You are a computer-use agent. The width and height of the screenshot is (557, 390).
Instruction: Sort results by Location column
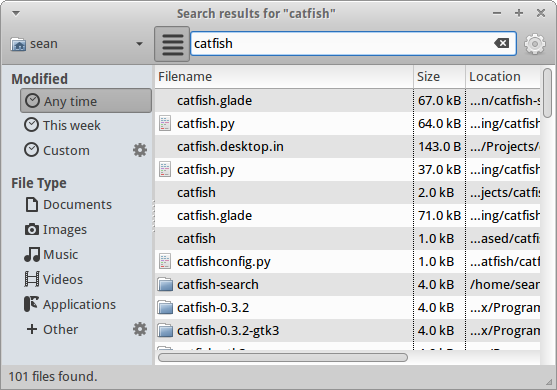pyautogui.click(x=503, y=77)
